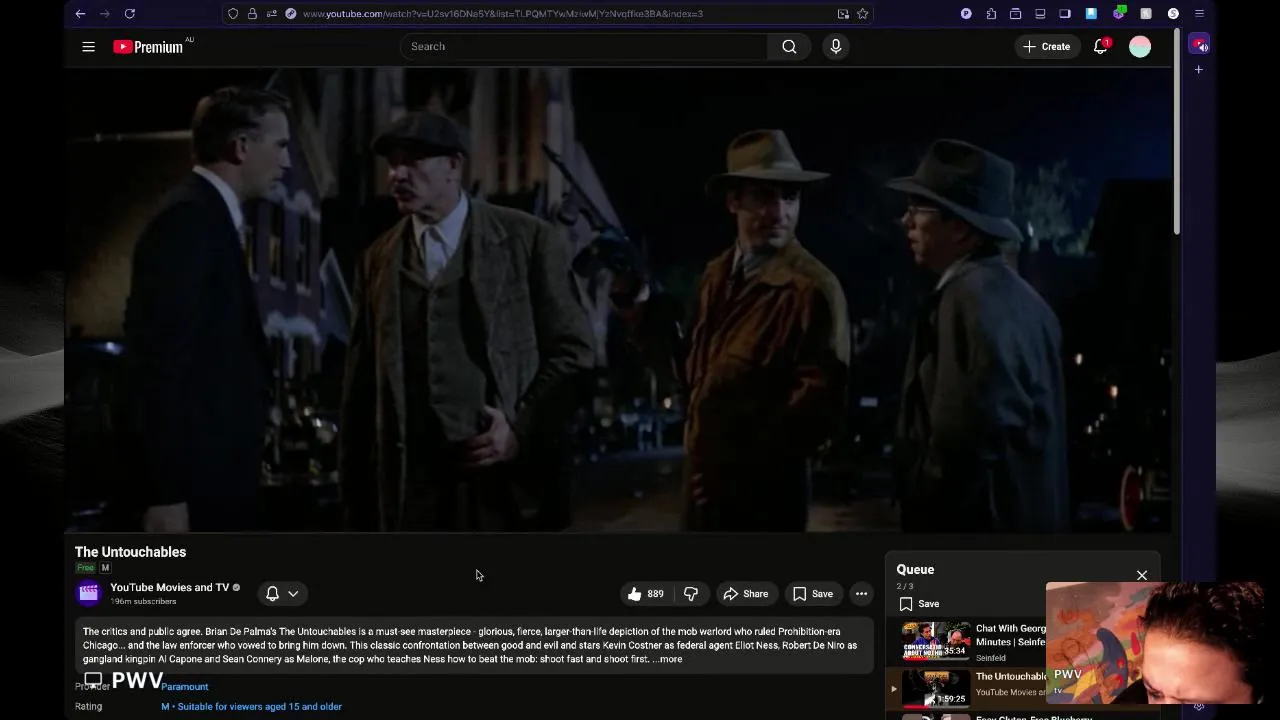Image resolution: width=1280 pixels, height=720 pixels.
Task: Reload the page in the browser
Action: coord(130,13)
